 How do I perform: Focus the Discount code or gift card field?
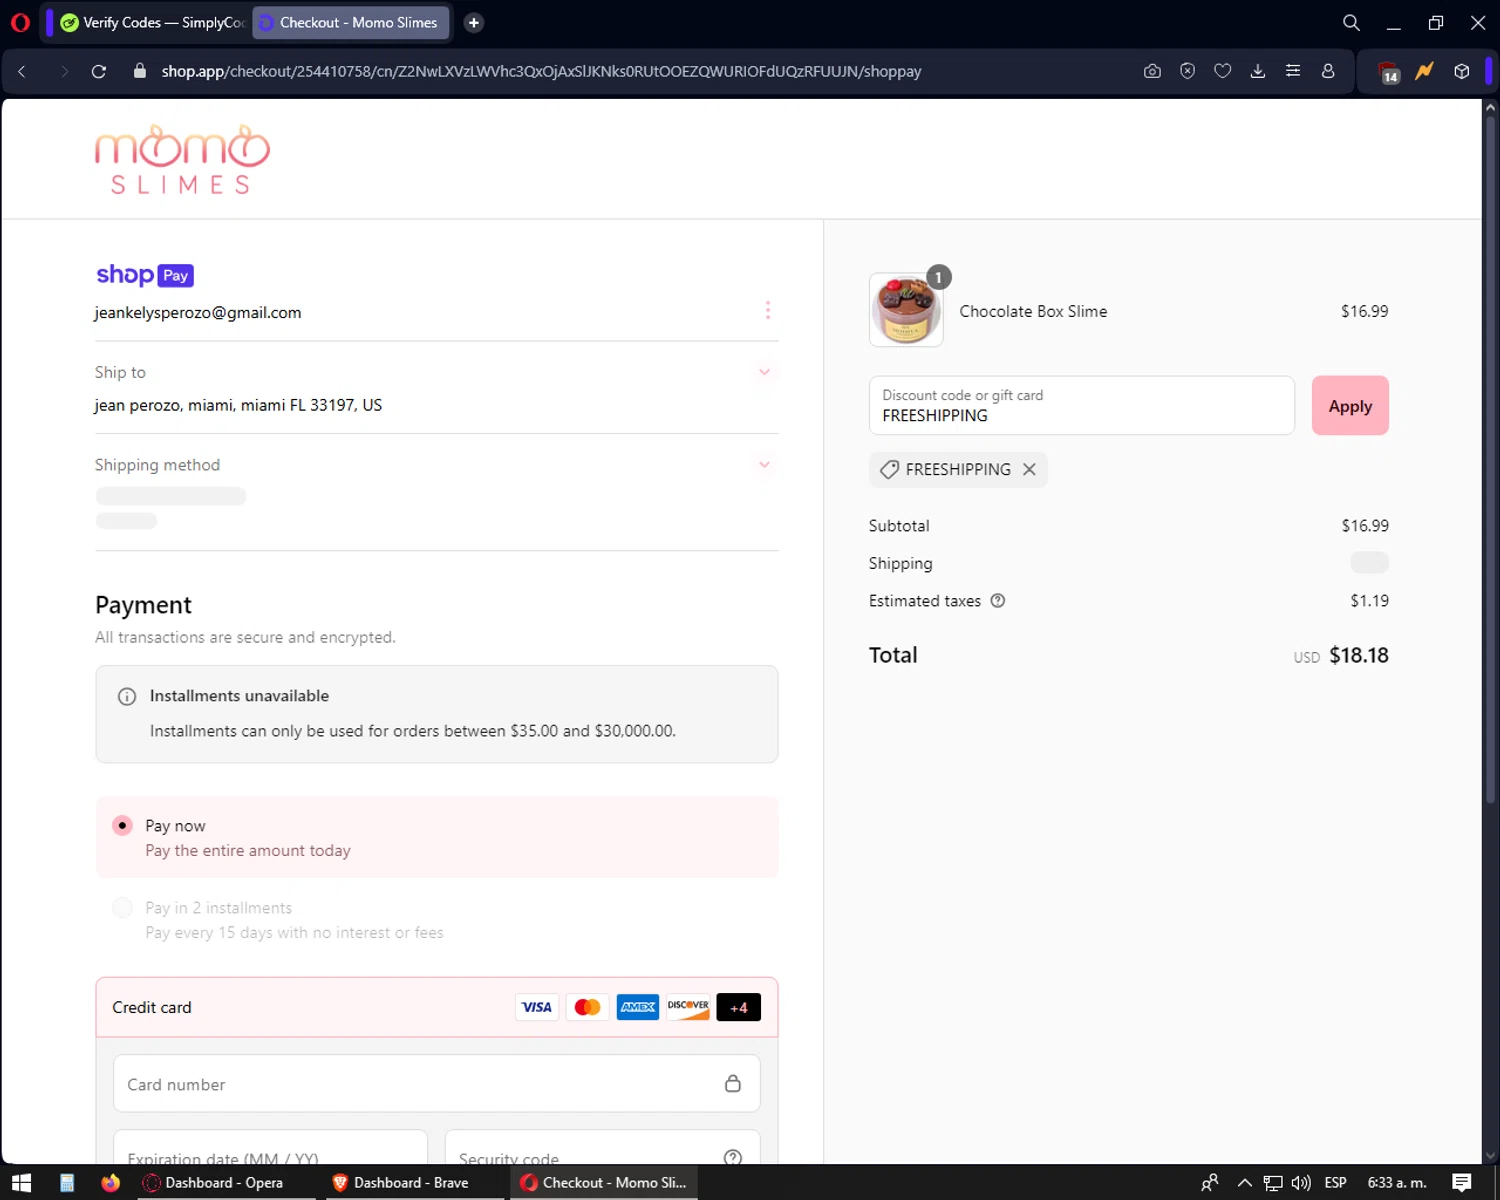[x=1082, y=406]
